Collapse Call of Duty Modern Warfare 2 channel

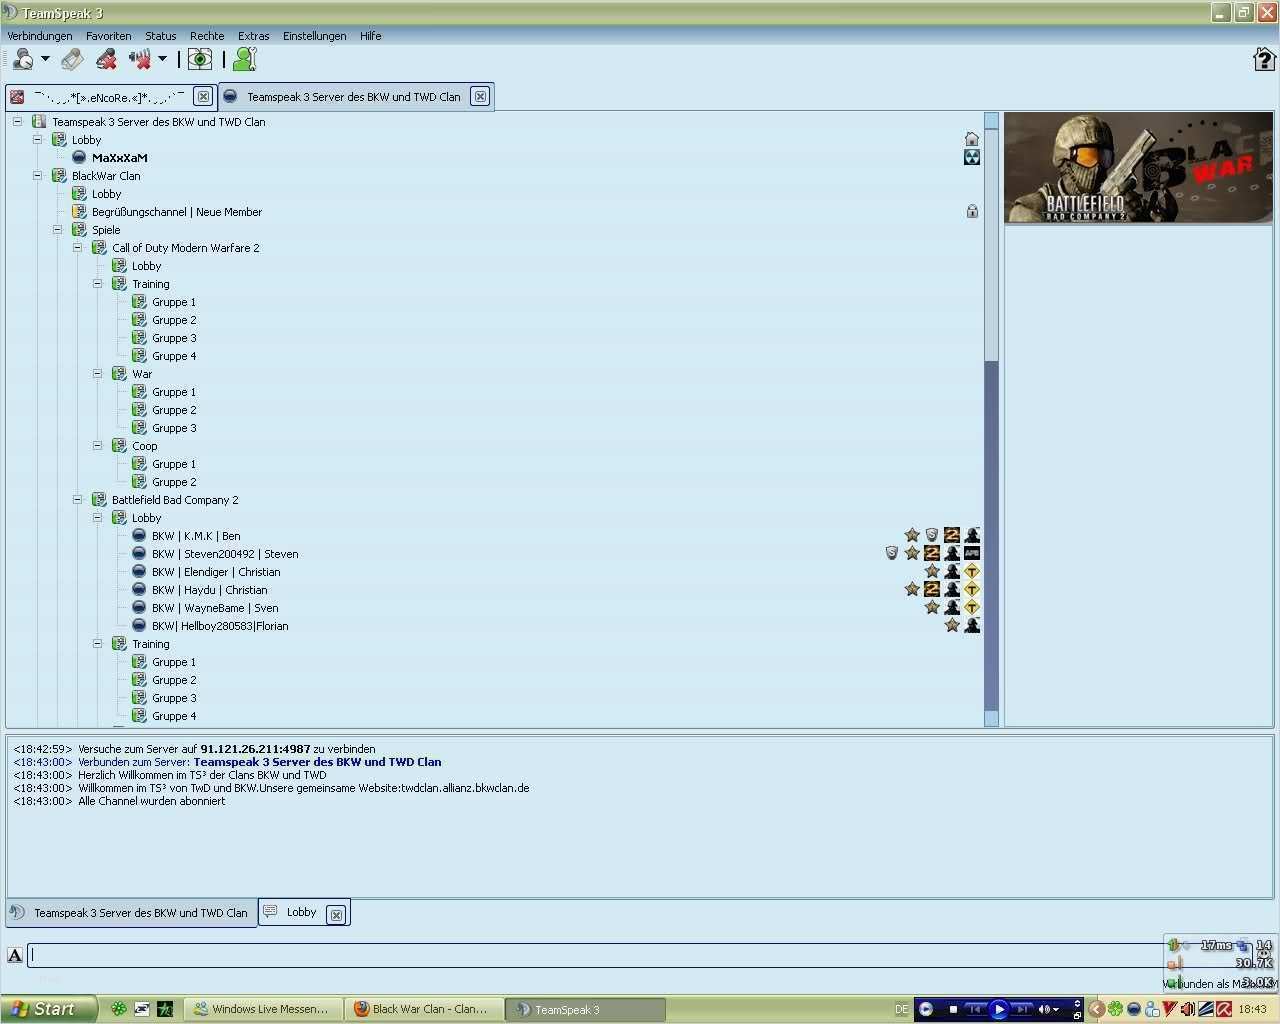pyautogui.click(x=77, y=248)
